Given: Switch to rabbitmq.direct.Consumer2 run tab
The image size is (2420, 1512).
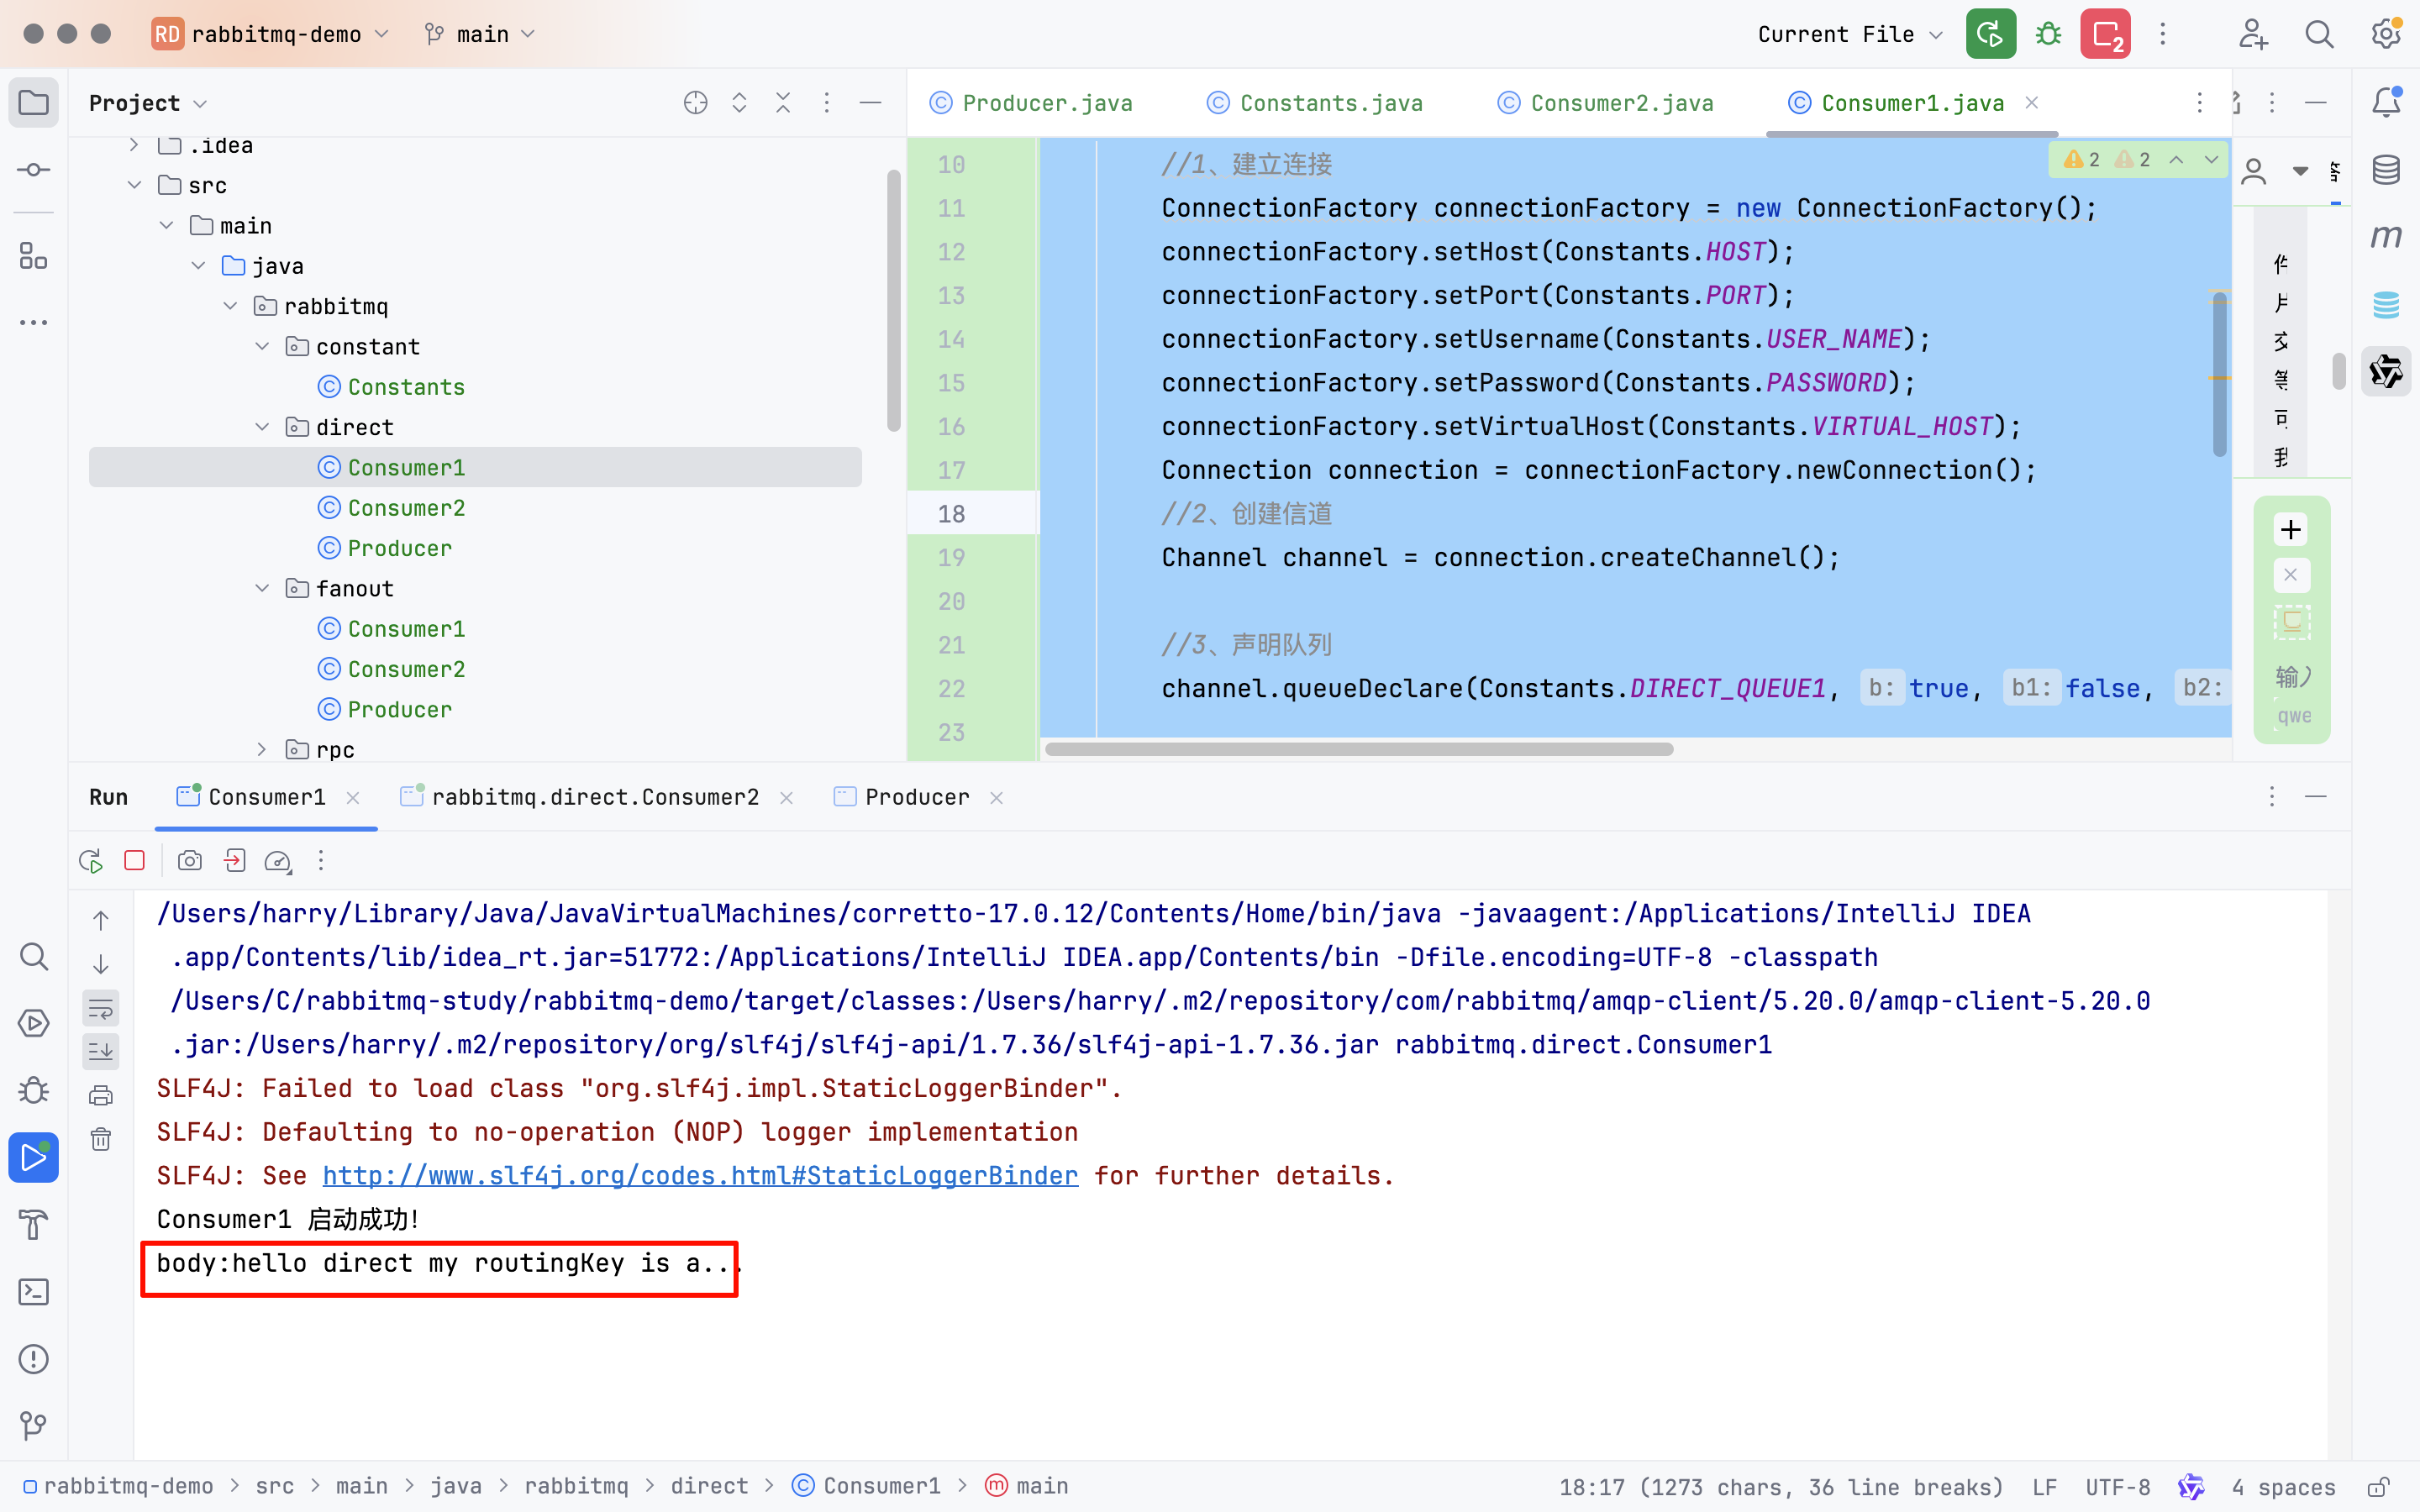Looking at the screenshot, I should pos(594,797).
